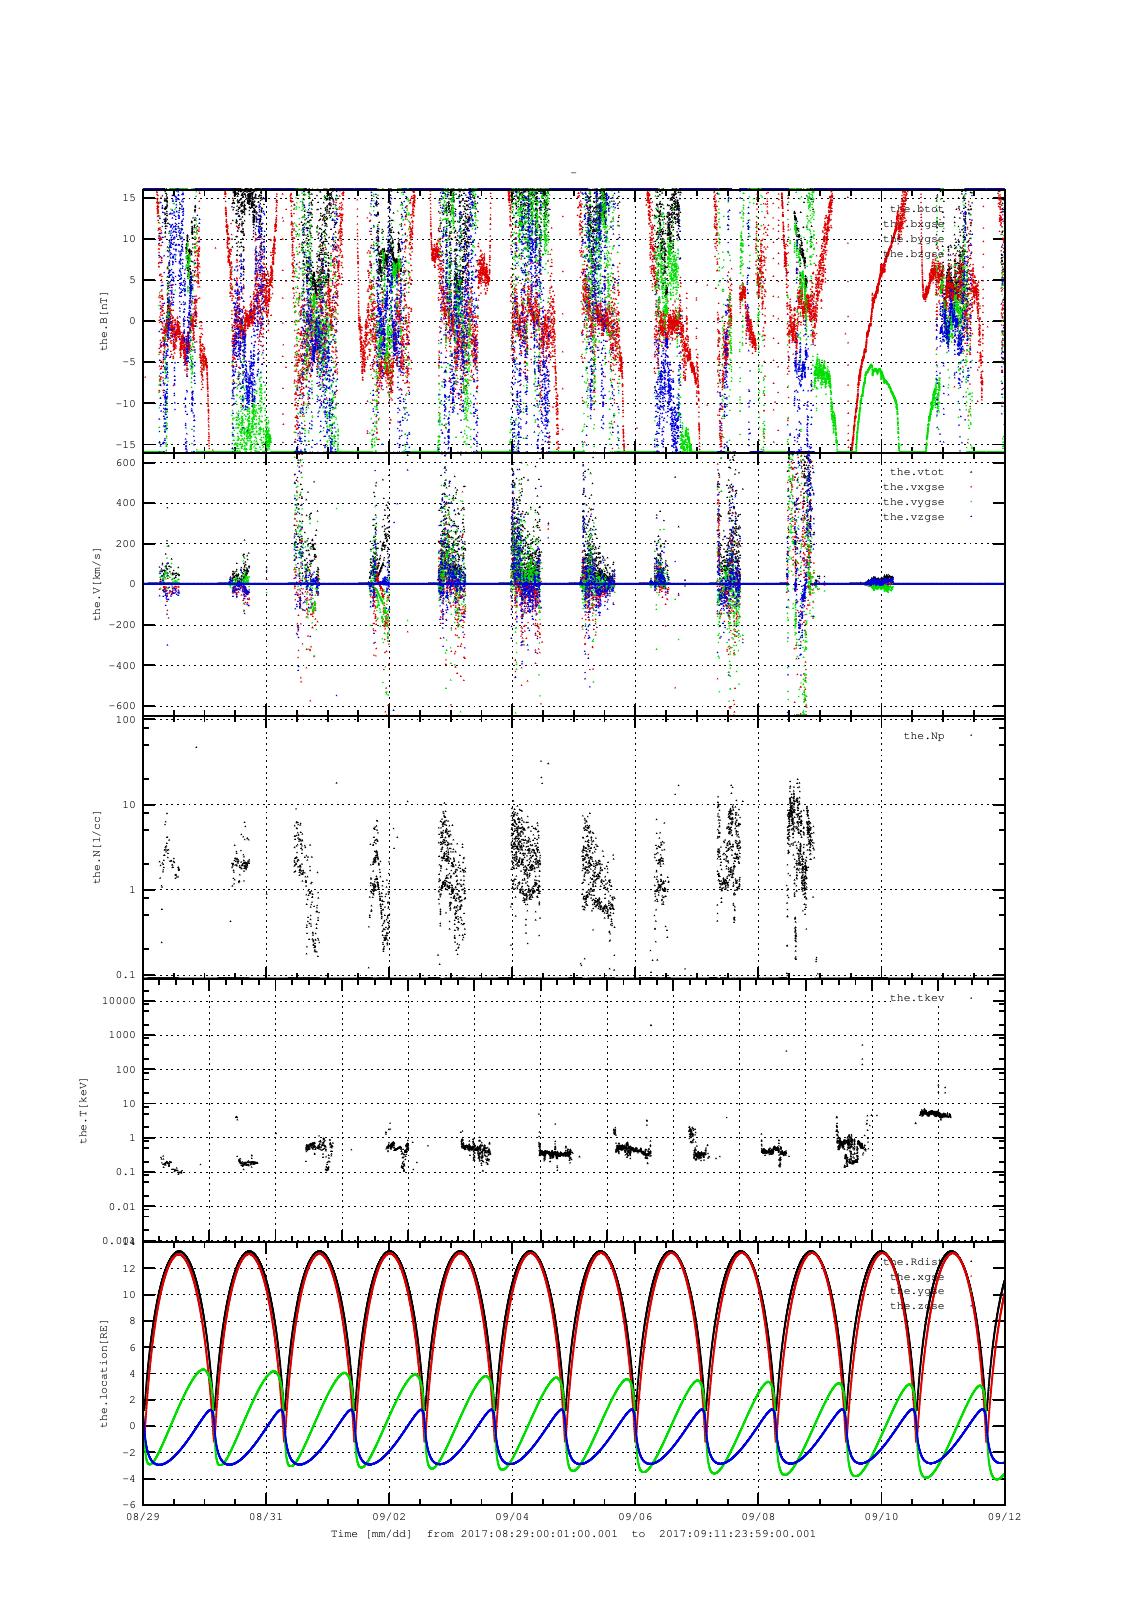1131x1600 pixels.
Task: Click the 10000 tick on temperature axis
Action: tap(119, 1001)
